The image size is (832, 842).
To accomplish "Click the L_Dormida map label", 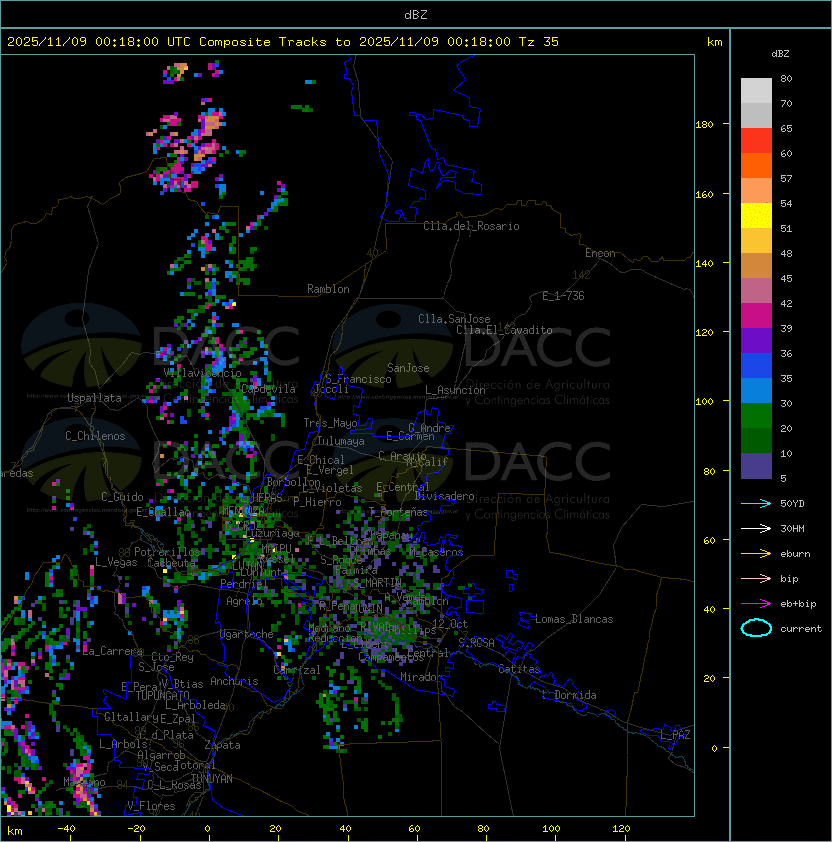I will (569, 695).
